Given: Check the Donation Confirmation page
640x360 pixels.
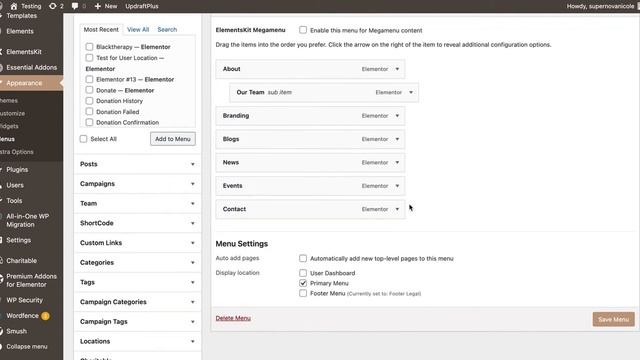Looking at the screenshot, I should [89, 122].
